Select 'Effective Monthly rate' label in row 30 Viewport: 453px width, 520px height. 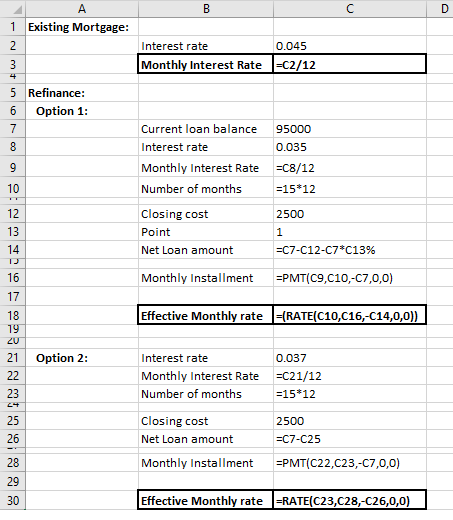[x=206, y=500]
